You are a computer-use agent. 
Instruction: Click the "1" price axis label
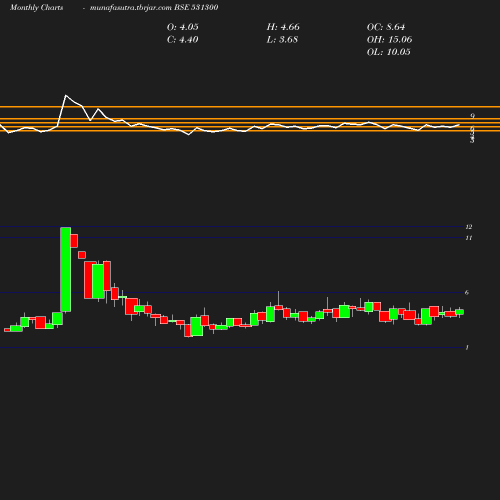pyautogui.click(x=467, y=348)
